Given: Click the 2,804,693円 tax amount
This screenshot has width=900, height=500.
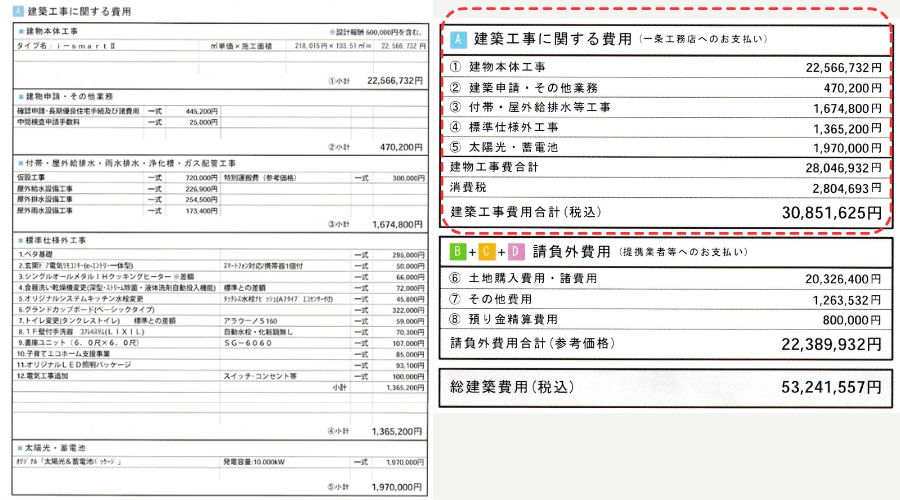Looking at the screenshot, I should click(x=847, y=188).
